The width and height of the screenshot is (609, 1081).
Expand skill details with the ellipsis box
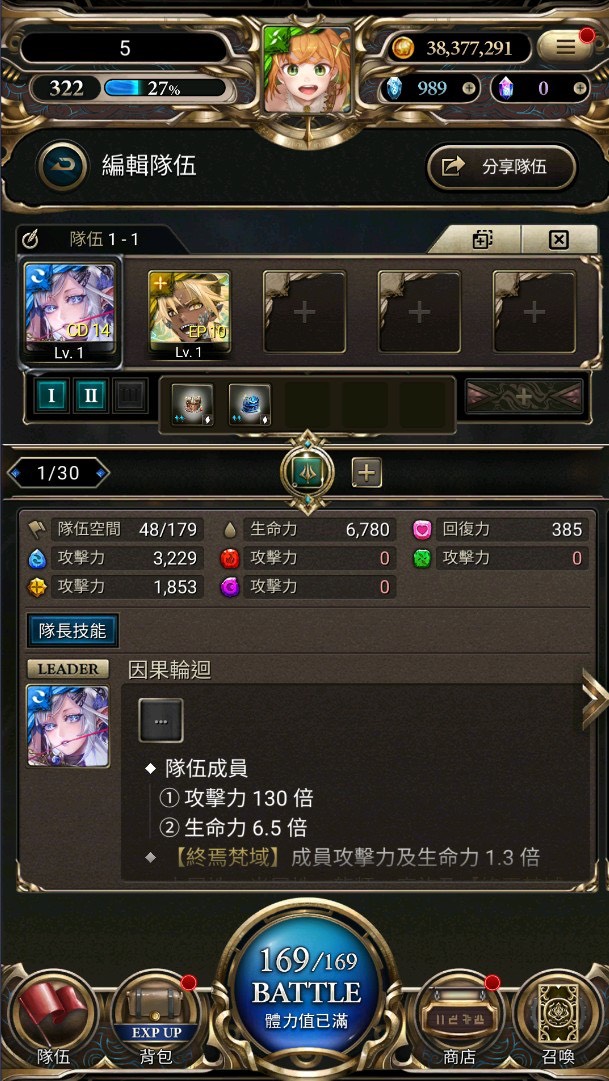coord(161,720)
